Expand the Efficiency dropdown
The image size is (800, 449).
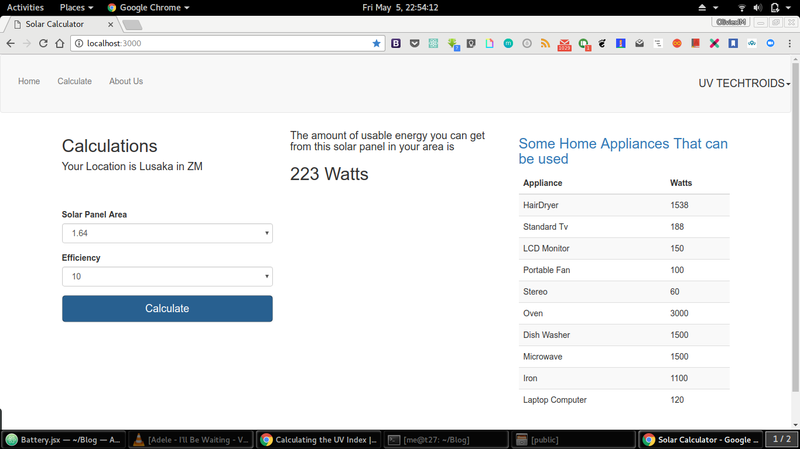pos(167,277)
